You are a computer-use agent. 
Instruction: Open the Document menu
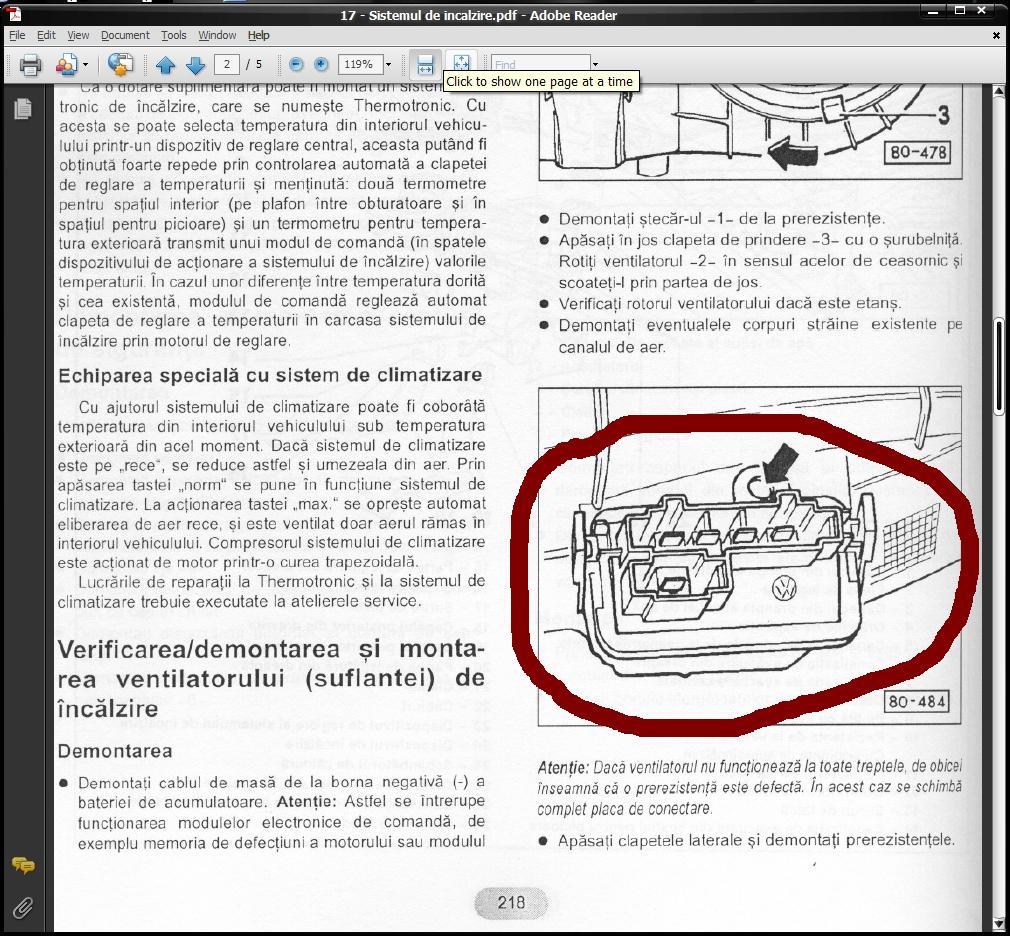125,35
